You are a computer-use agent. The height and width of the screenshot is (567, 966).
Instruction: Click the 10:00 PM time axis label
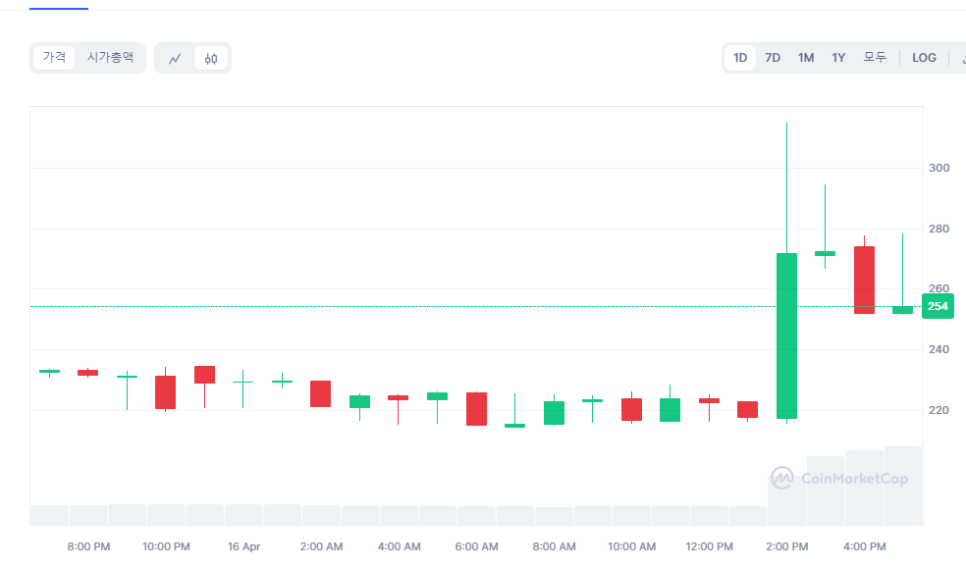166,547
